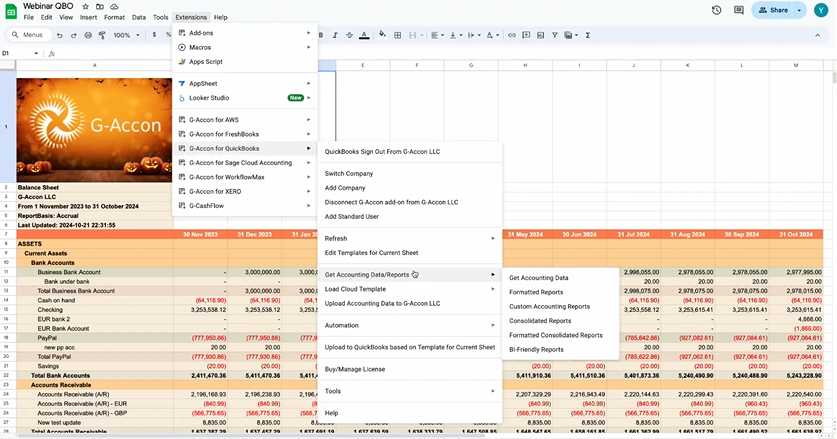837x439 pixels.
Task: Open the Share options dropdown arrow
Action: coord(799,10)
